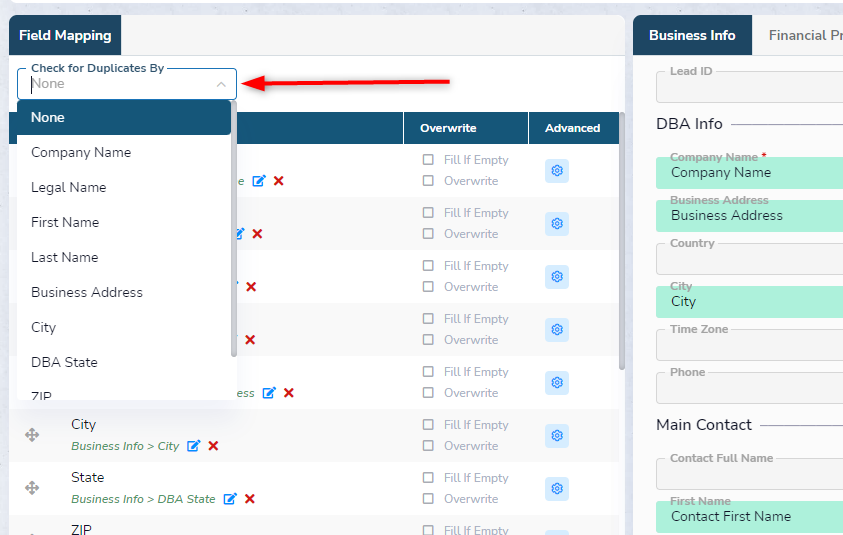Choose DBA State duplicate check option
Viewport: 843px width, 535px height.
click(124, 362)
